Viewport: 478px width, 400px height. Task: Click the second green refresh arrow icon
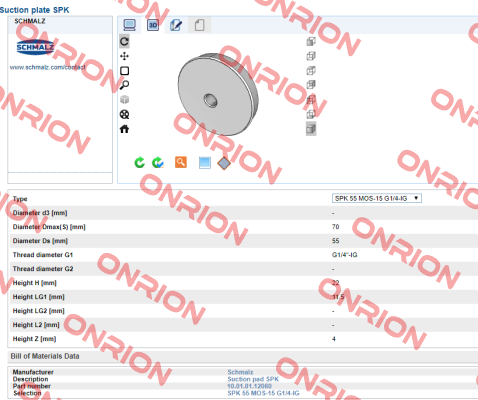pyautogui.click(x=158, y=162)
